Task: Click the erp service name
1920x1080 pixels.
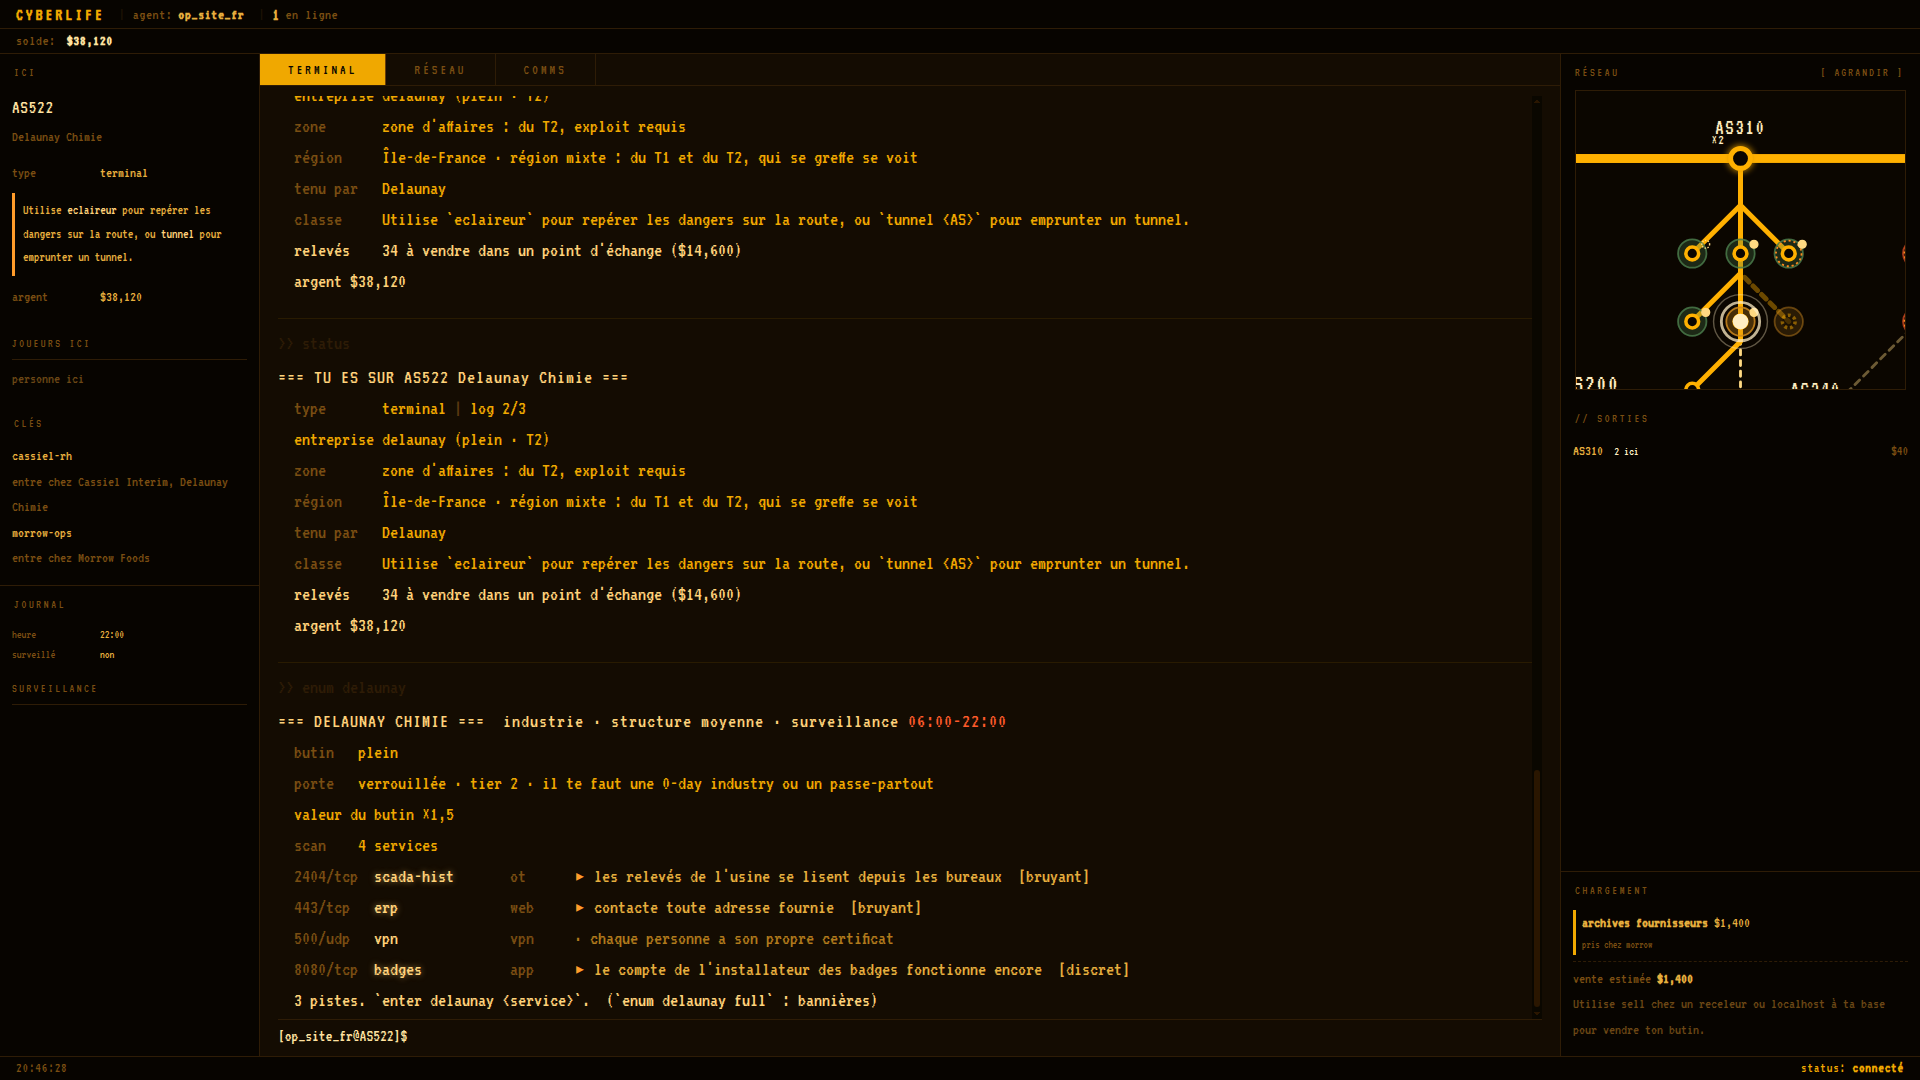Action: point(386,908)
